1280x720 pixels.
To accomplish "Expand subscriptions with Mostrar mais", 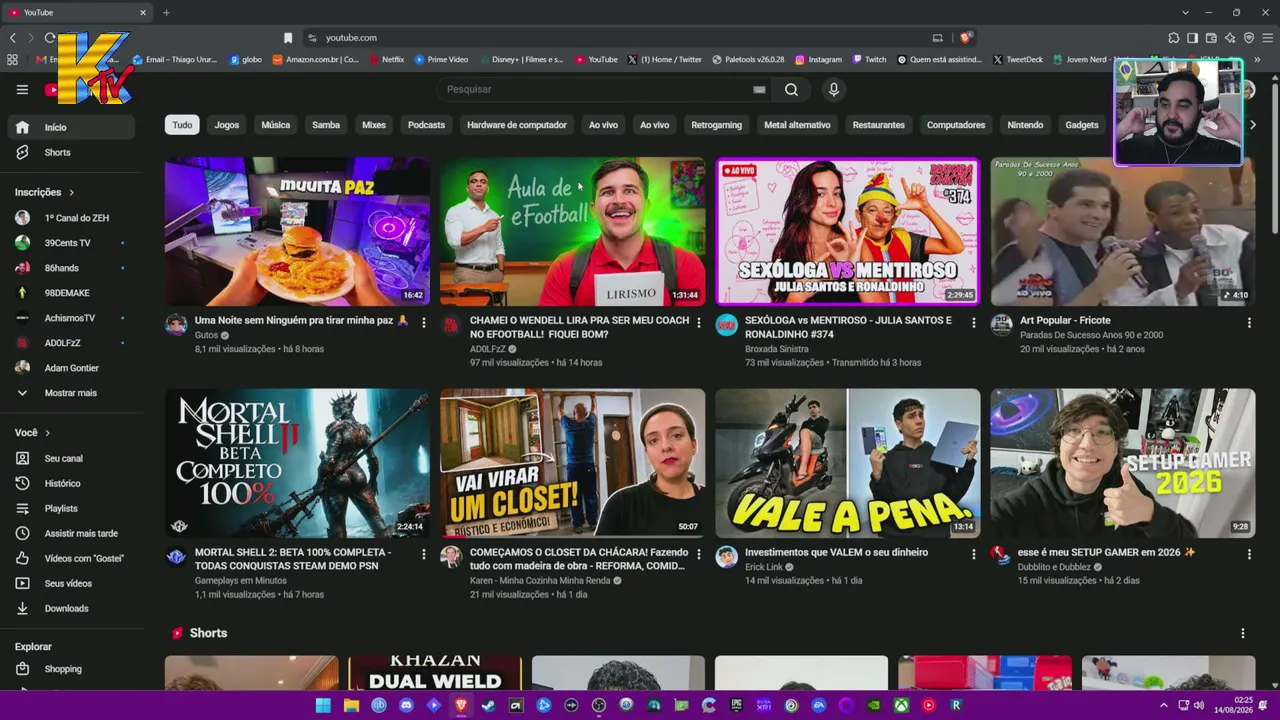I will [70, 393].
